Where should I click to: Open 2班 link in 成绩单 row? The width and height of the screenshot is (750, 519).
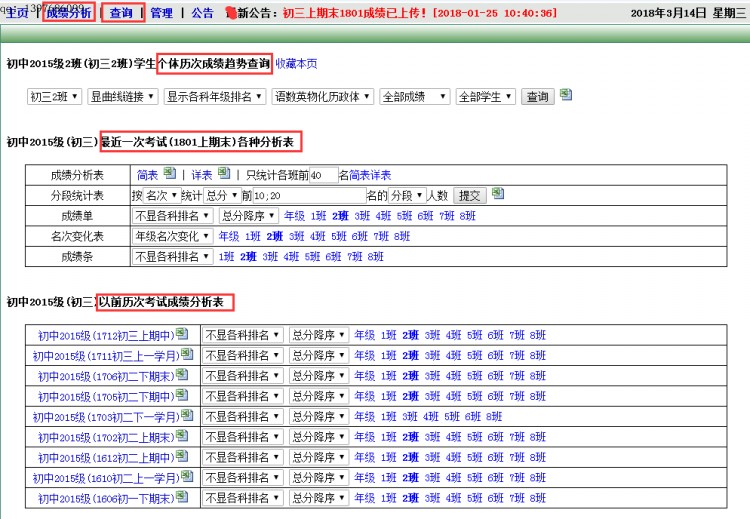coord(340,216)
